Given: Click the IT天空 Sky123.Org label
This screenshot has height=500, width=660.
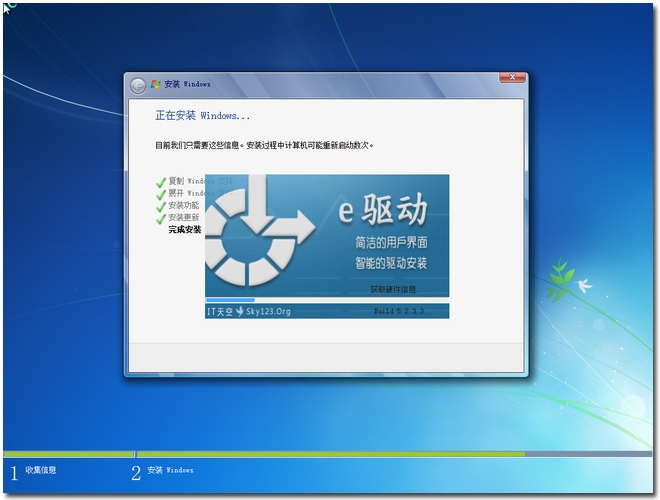Looking at the screenshot, I should [x=249, y=311].
